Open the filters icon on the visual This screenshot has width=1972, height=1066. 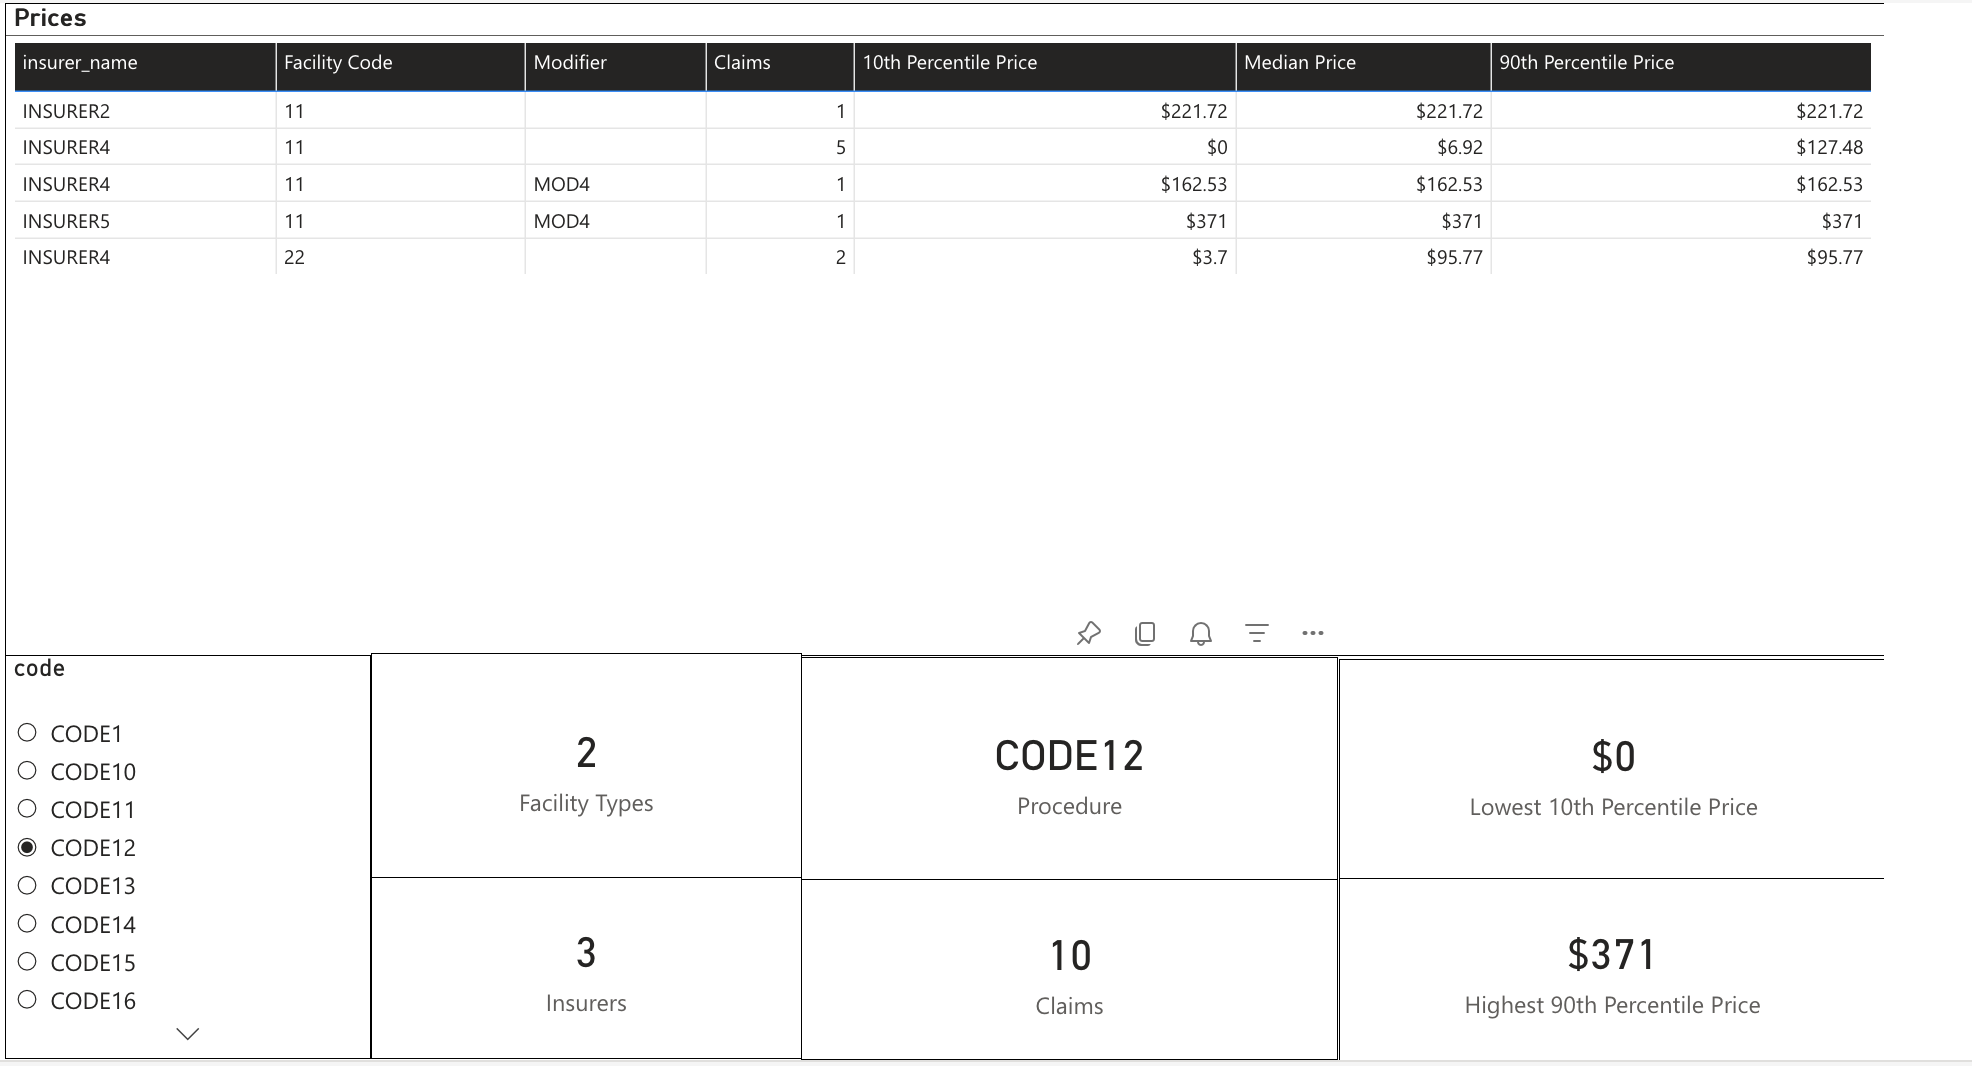click(x=1257, y=633)
